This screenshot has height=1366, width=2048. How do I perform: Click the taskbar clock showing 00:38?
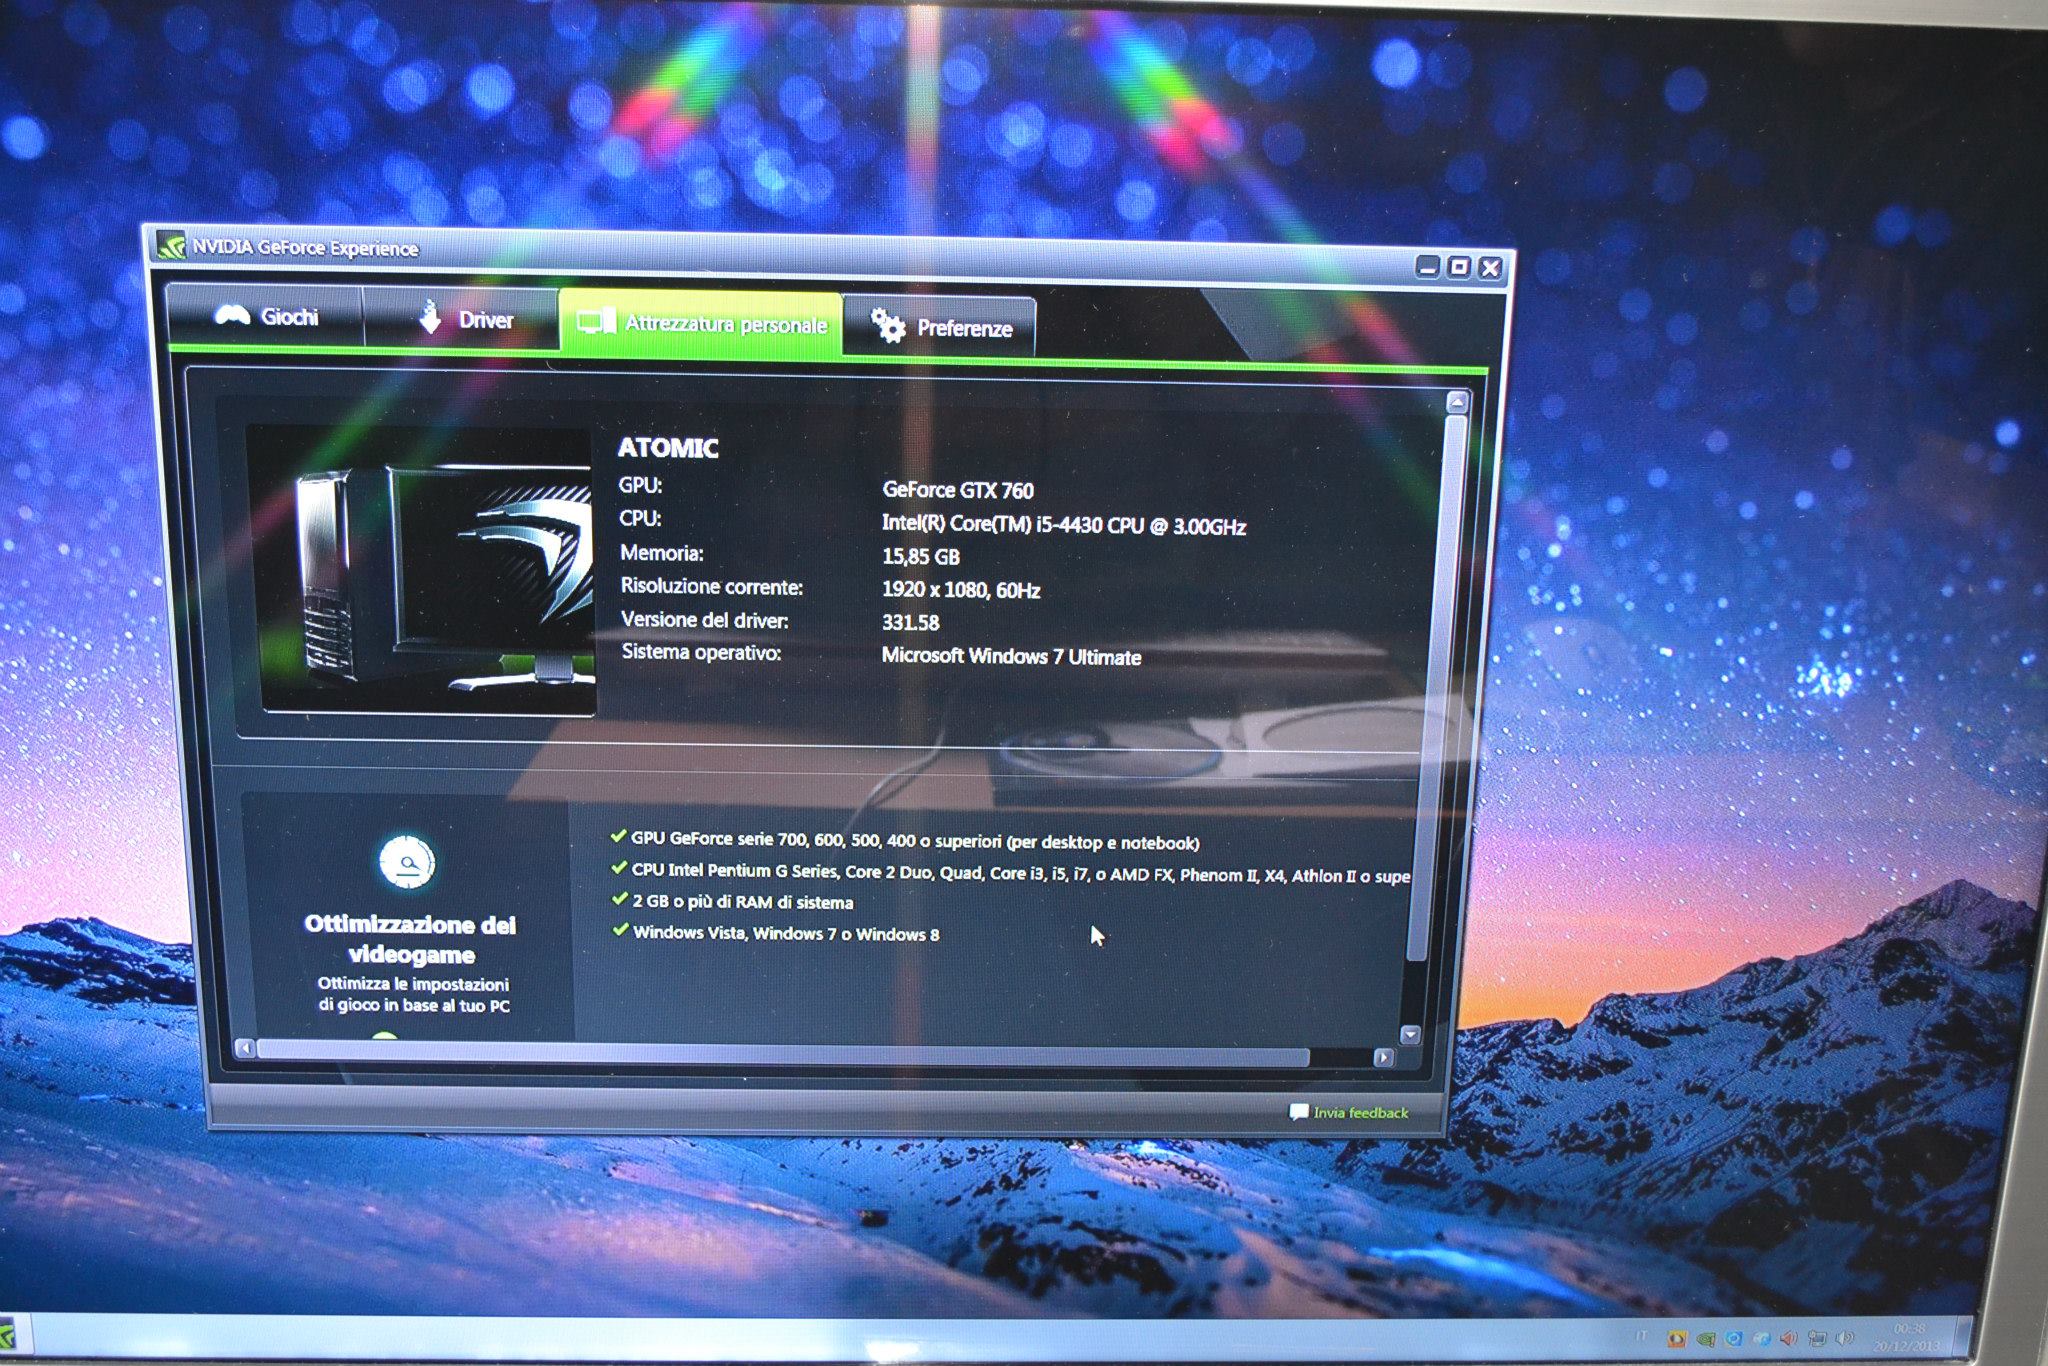click(1908, 1336)
